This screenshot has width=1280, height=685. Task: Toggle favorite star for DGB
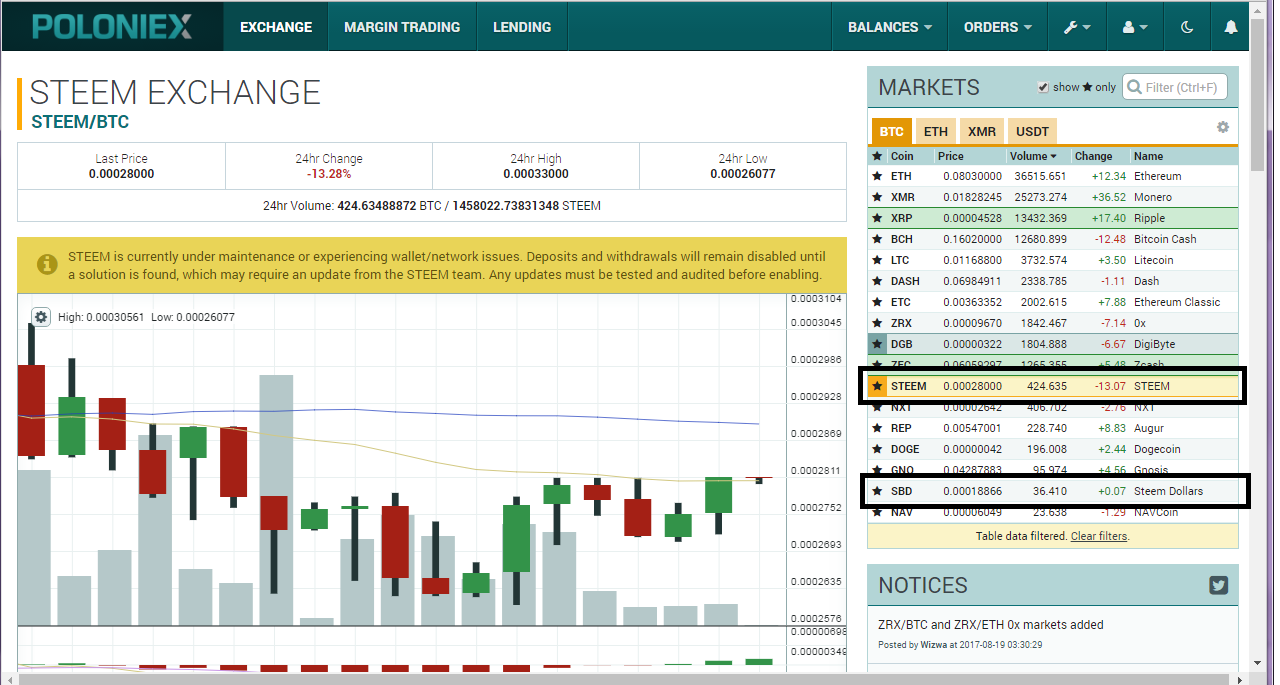(877, 344)
